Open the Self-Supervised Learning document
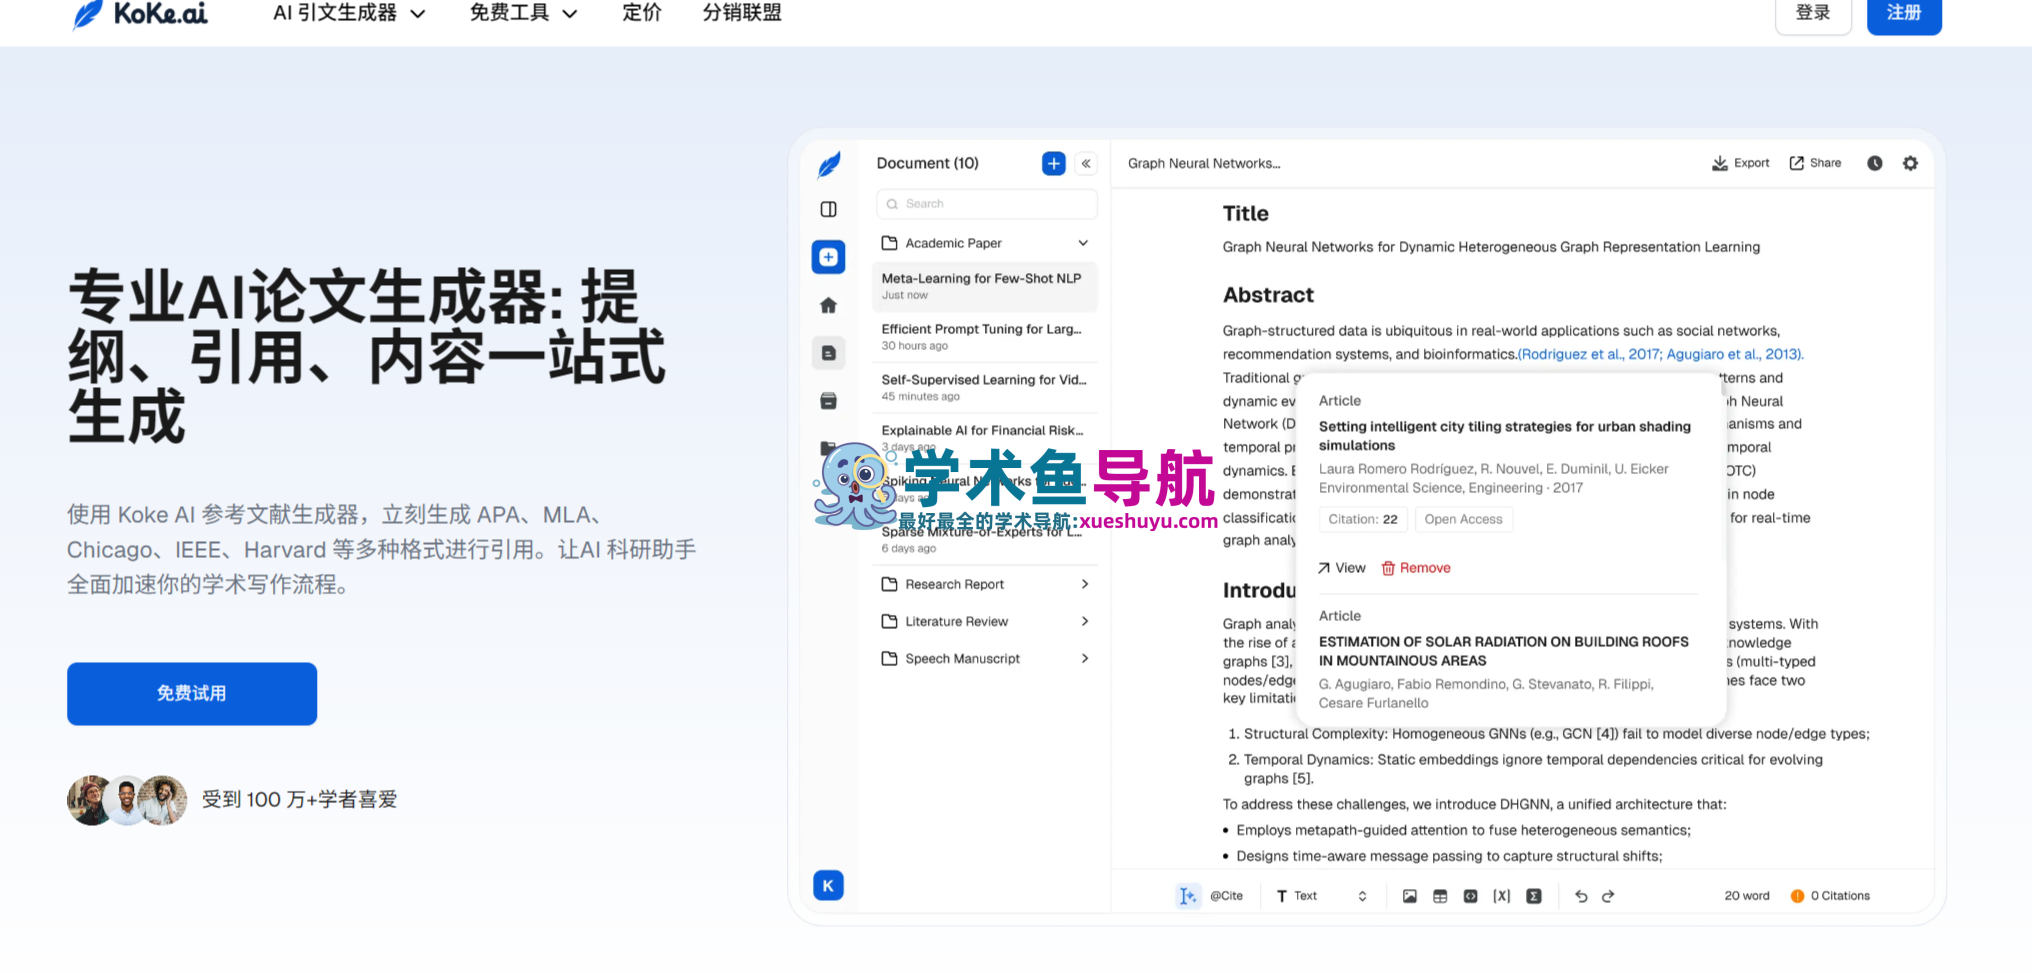The image size is (2032, 973). 986,388
